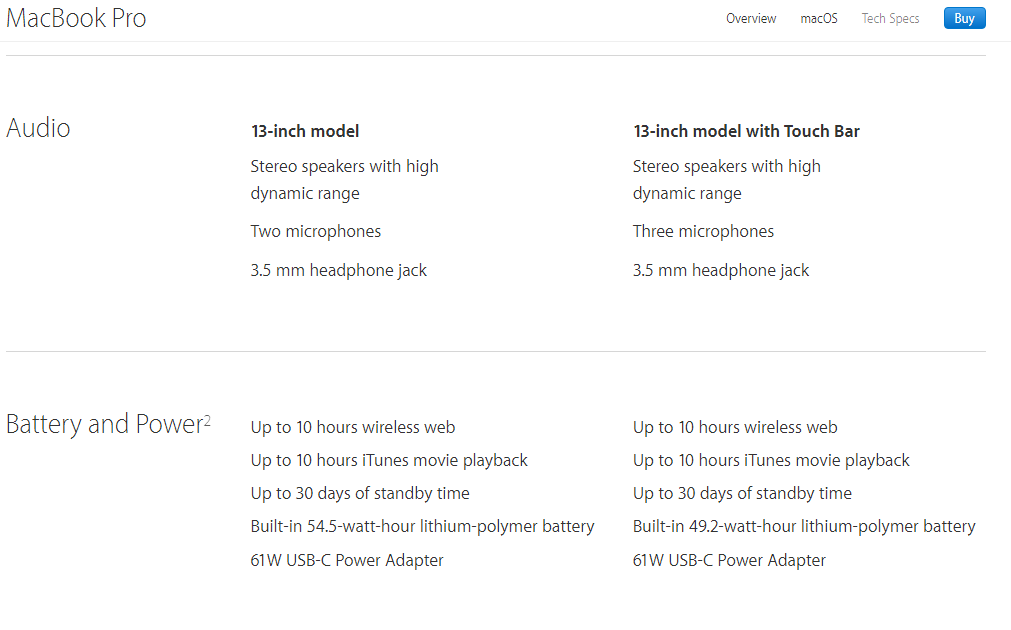Screen dimensions: 1011x630
Task: Click the "Two microphones" text
Action: 316,231
